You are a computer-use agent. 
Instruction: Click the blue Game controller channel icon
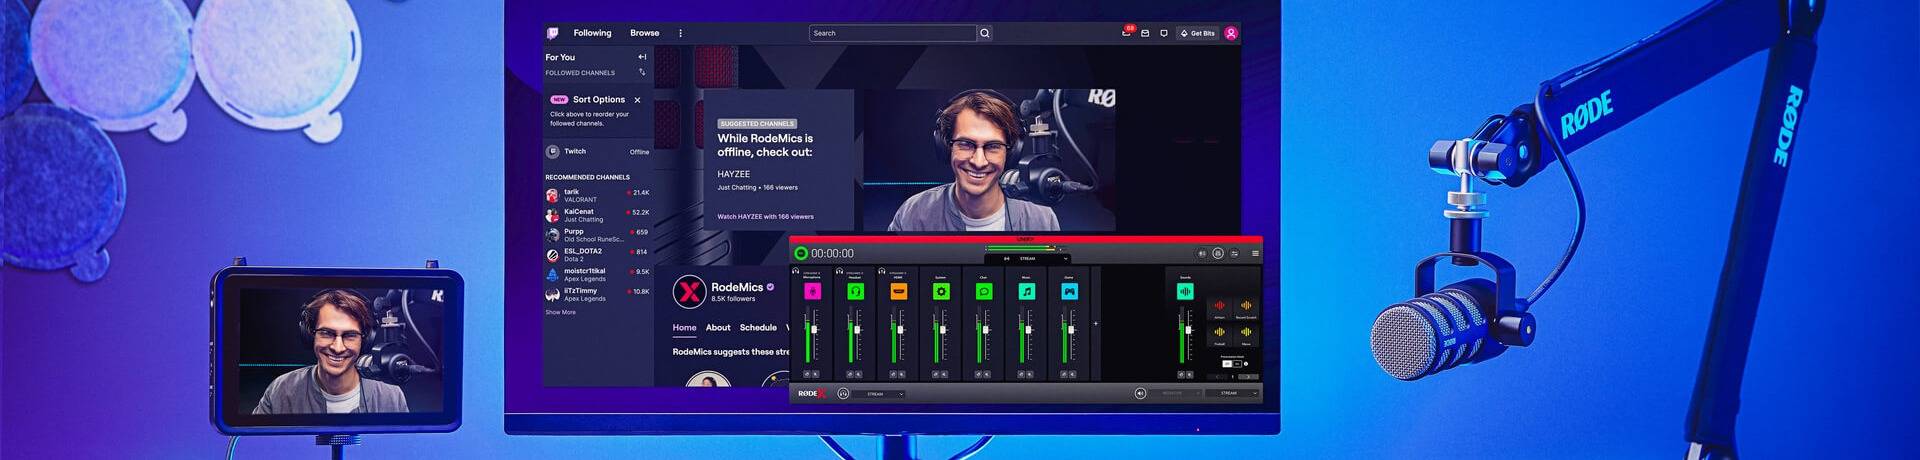click(1069, 291)
